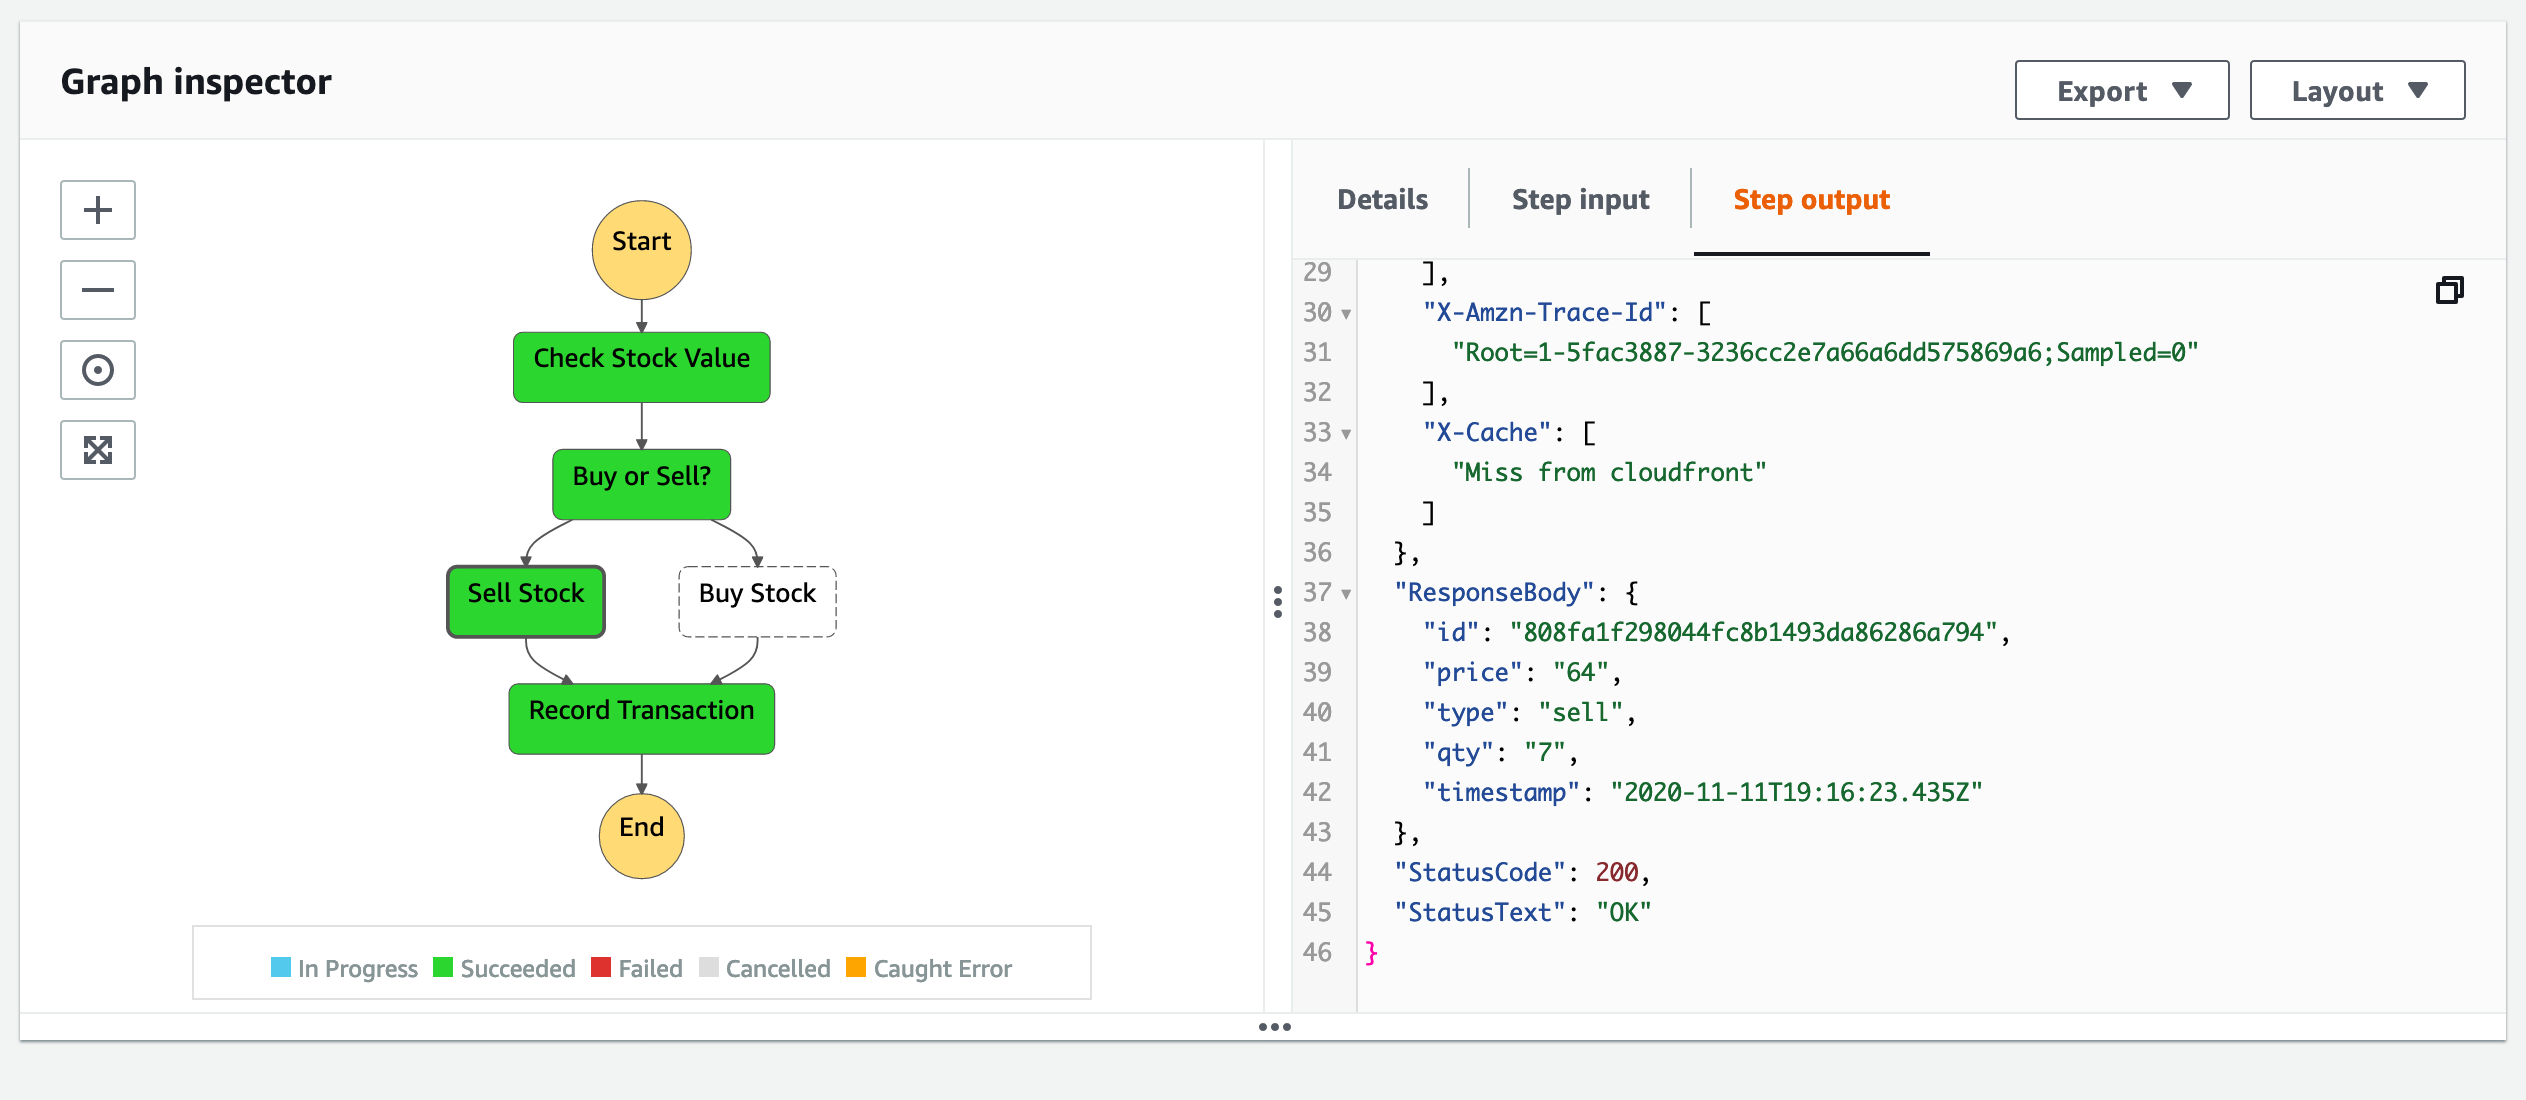Select the dashed Buy Stock state
The height and width of the screenshot is (1100, 2526).
tap(757, 601)
